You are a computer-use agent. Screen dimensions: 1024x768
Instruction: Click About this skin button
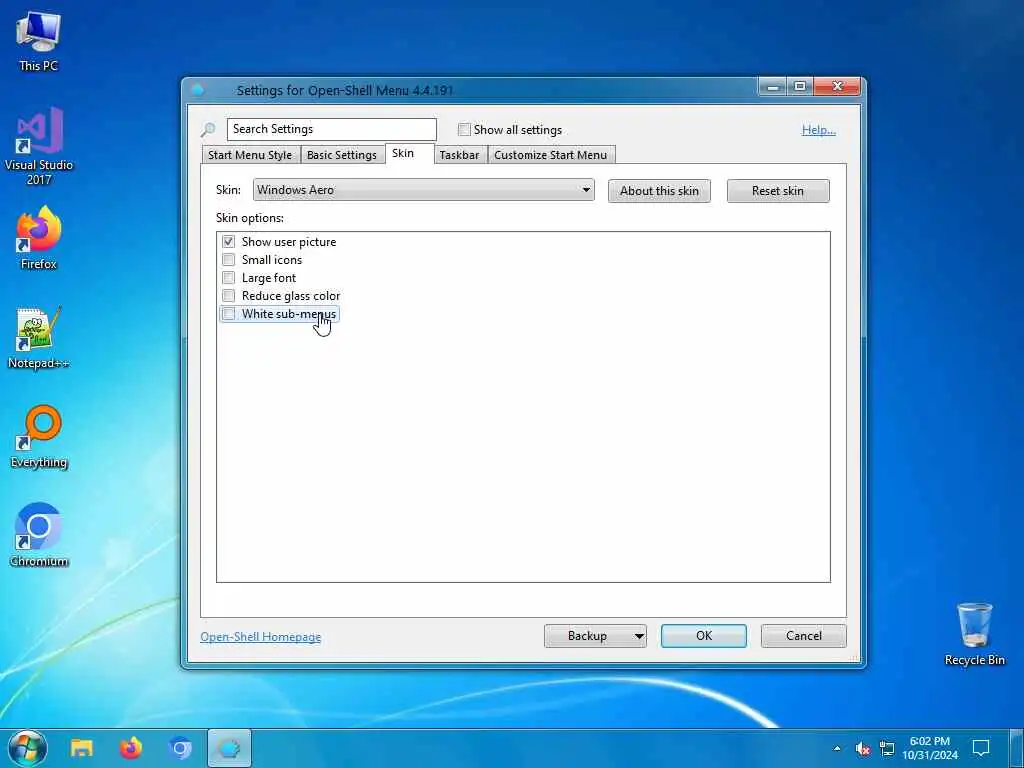(659, 191)
